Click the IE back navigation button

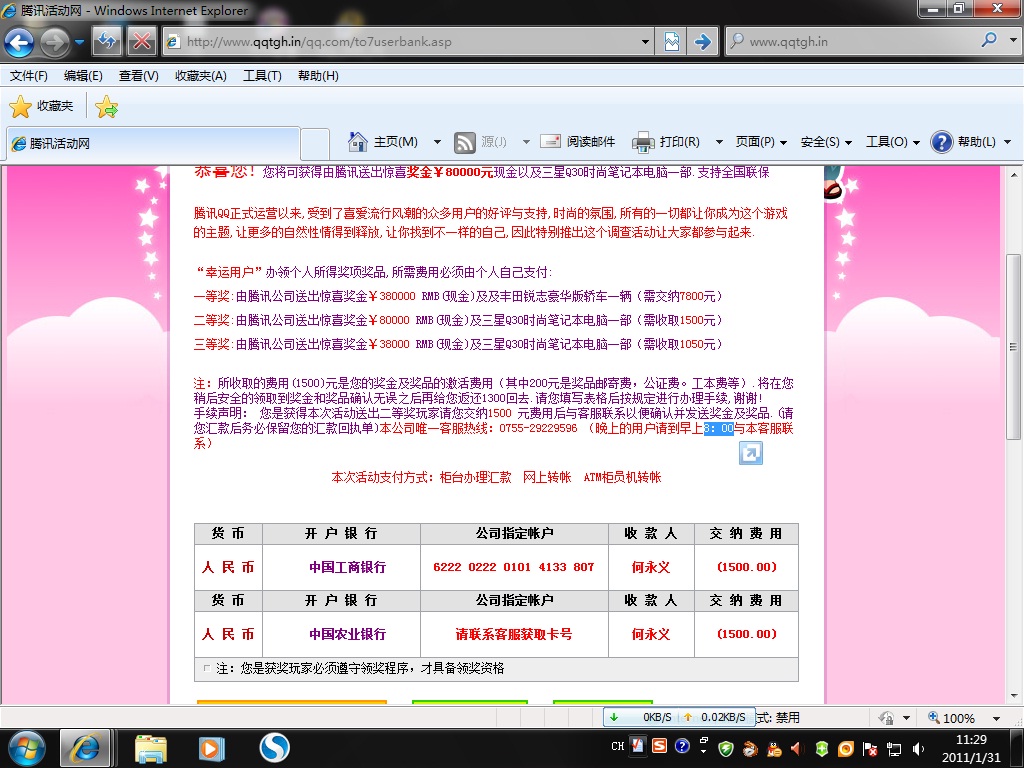tap(19, 43)
